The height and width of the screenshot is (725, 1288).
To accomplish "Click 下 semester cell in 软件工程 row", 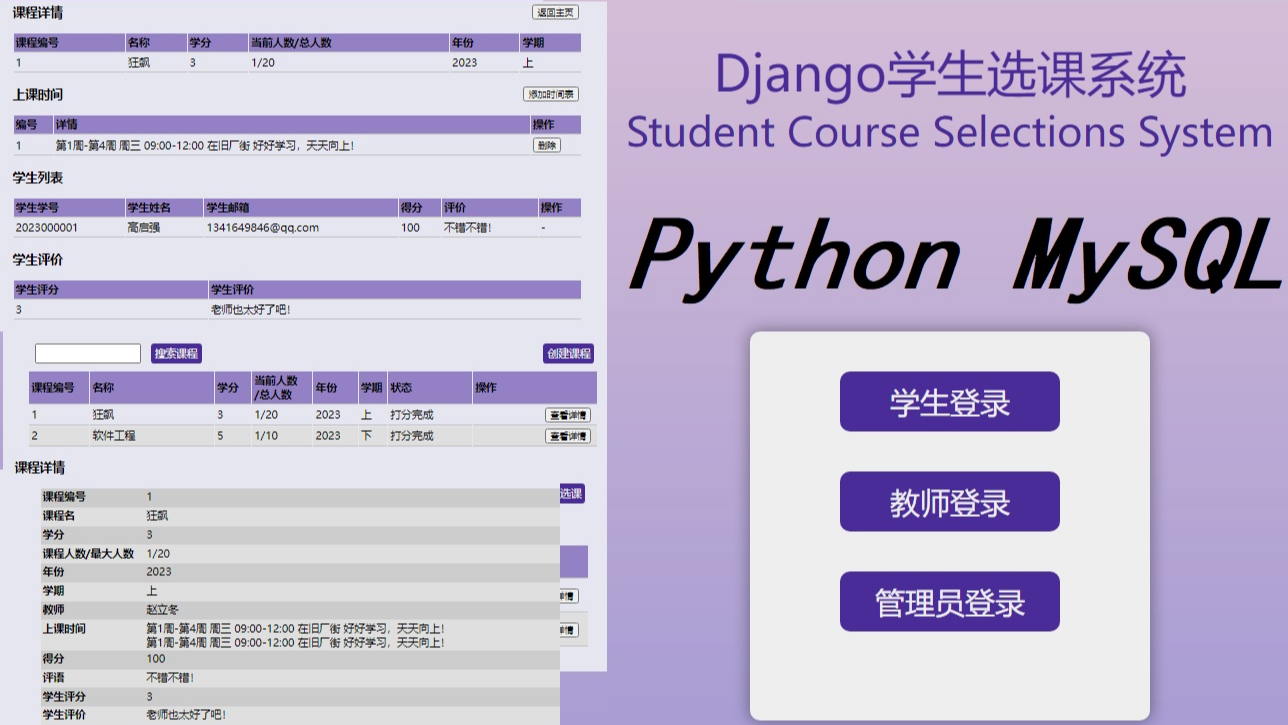I will coord(366,436).
